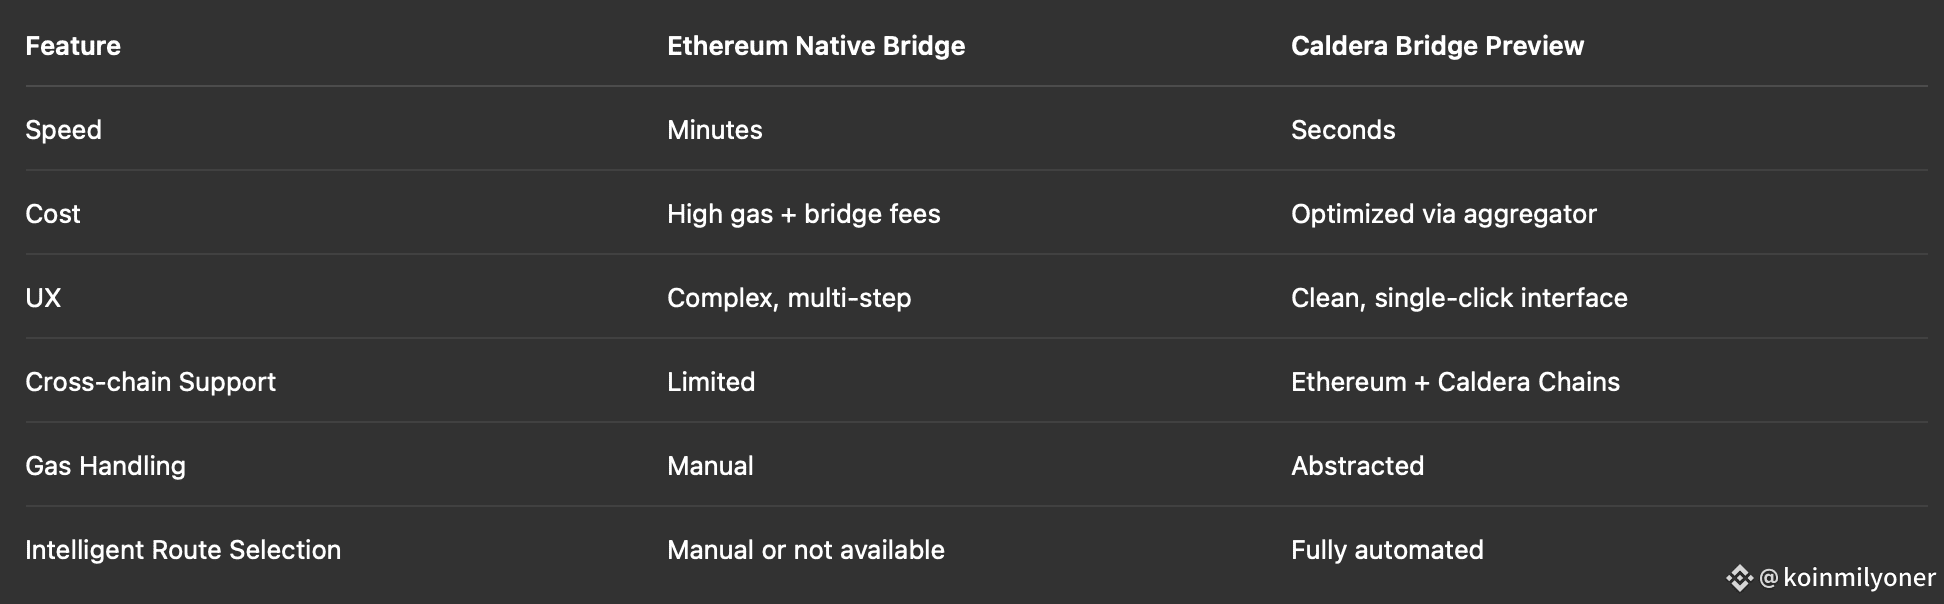Click the Intelligent Route Selection label

(183, 550)
